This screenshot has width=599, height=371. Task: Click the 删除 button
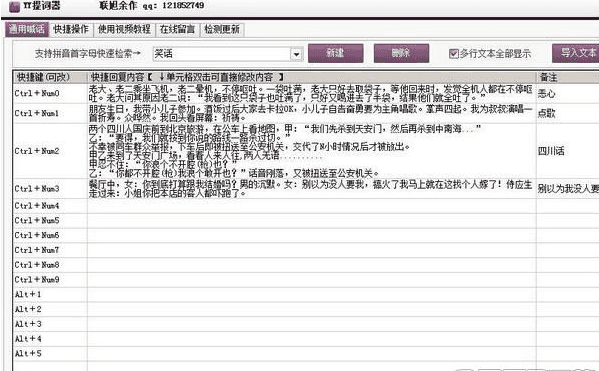pos(401,53)
